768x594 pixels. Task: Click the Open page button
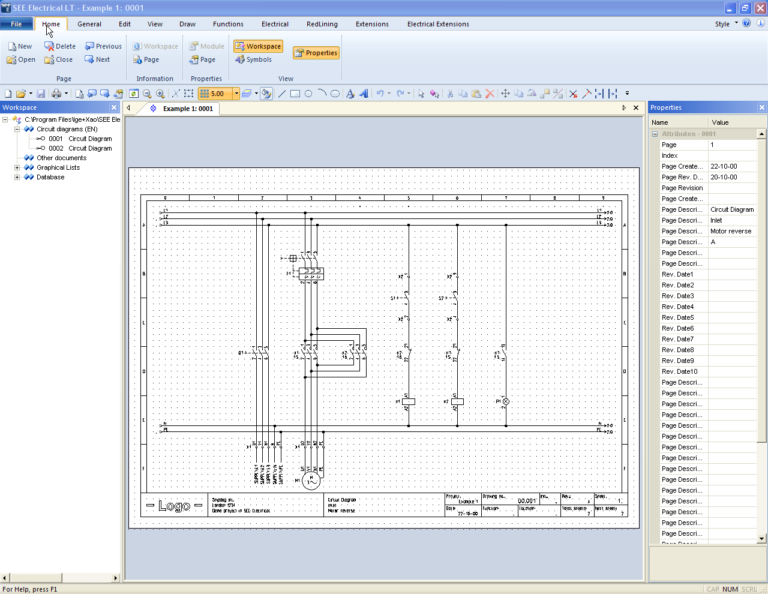point(21,59)
